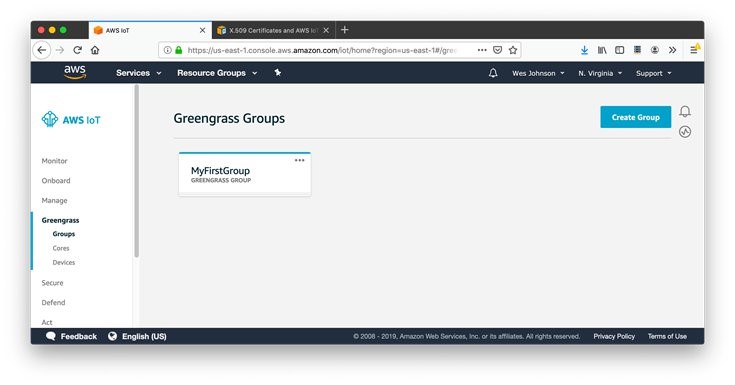Open Onboard in the sidebar
Image resolution: width=735 pixels, height=385 pixels.
56,181
